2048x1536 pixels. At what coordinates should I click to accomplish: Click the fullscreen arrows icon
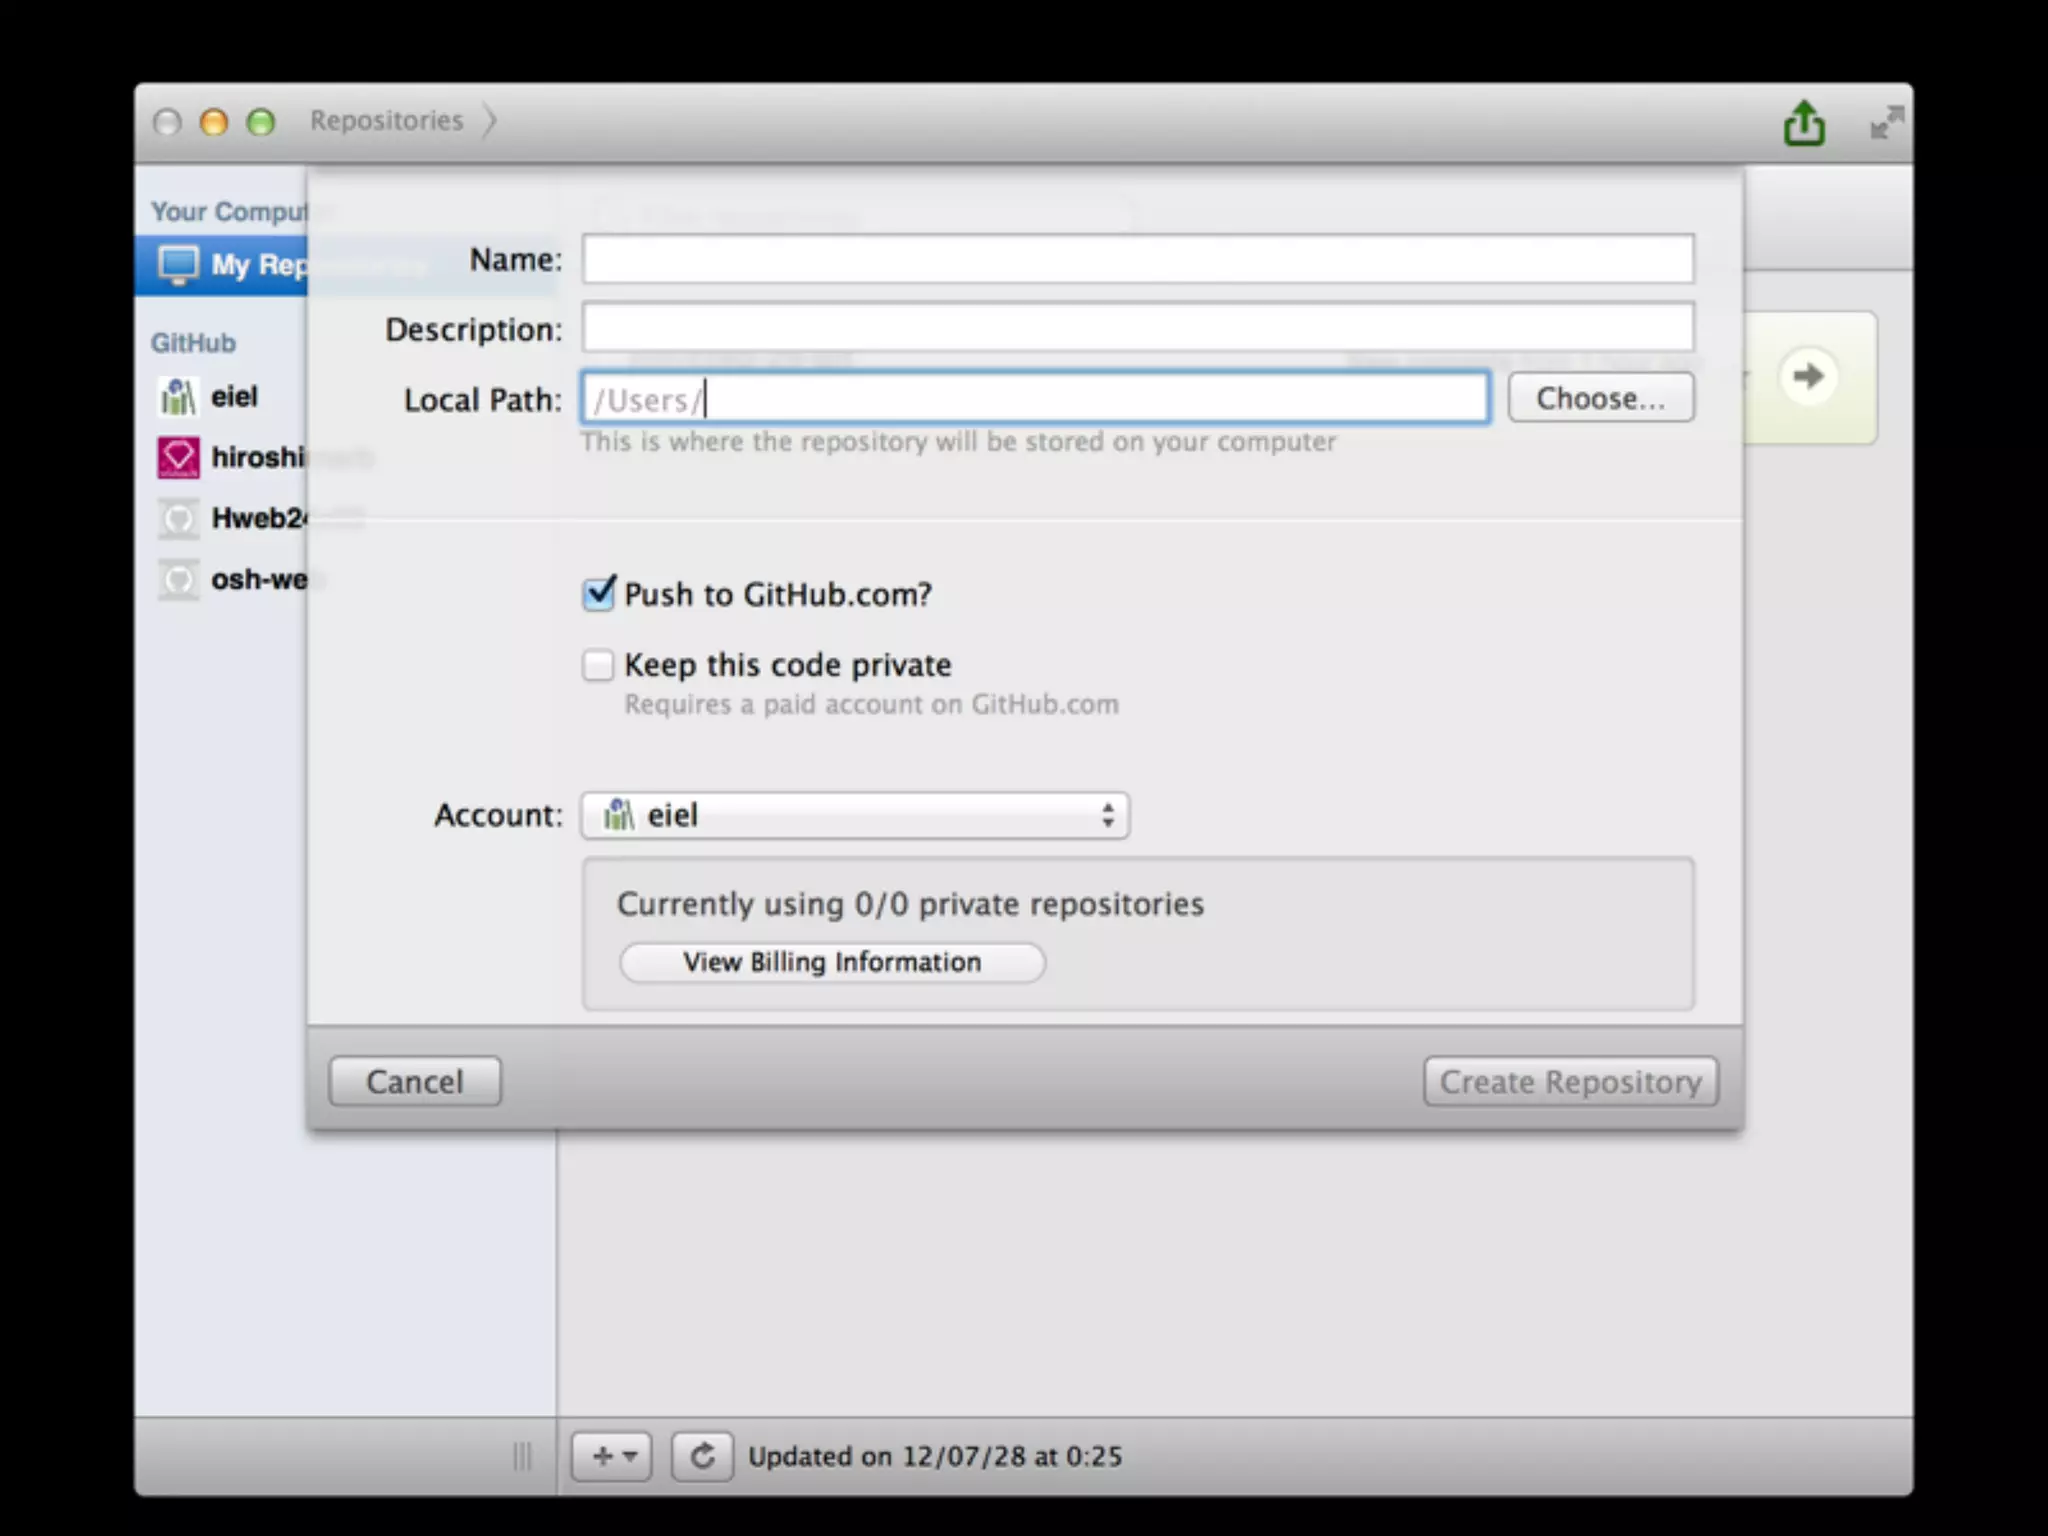(1886, 123)
